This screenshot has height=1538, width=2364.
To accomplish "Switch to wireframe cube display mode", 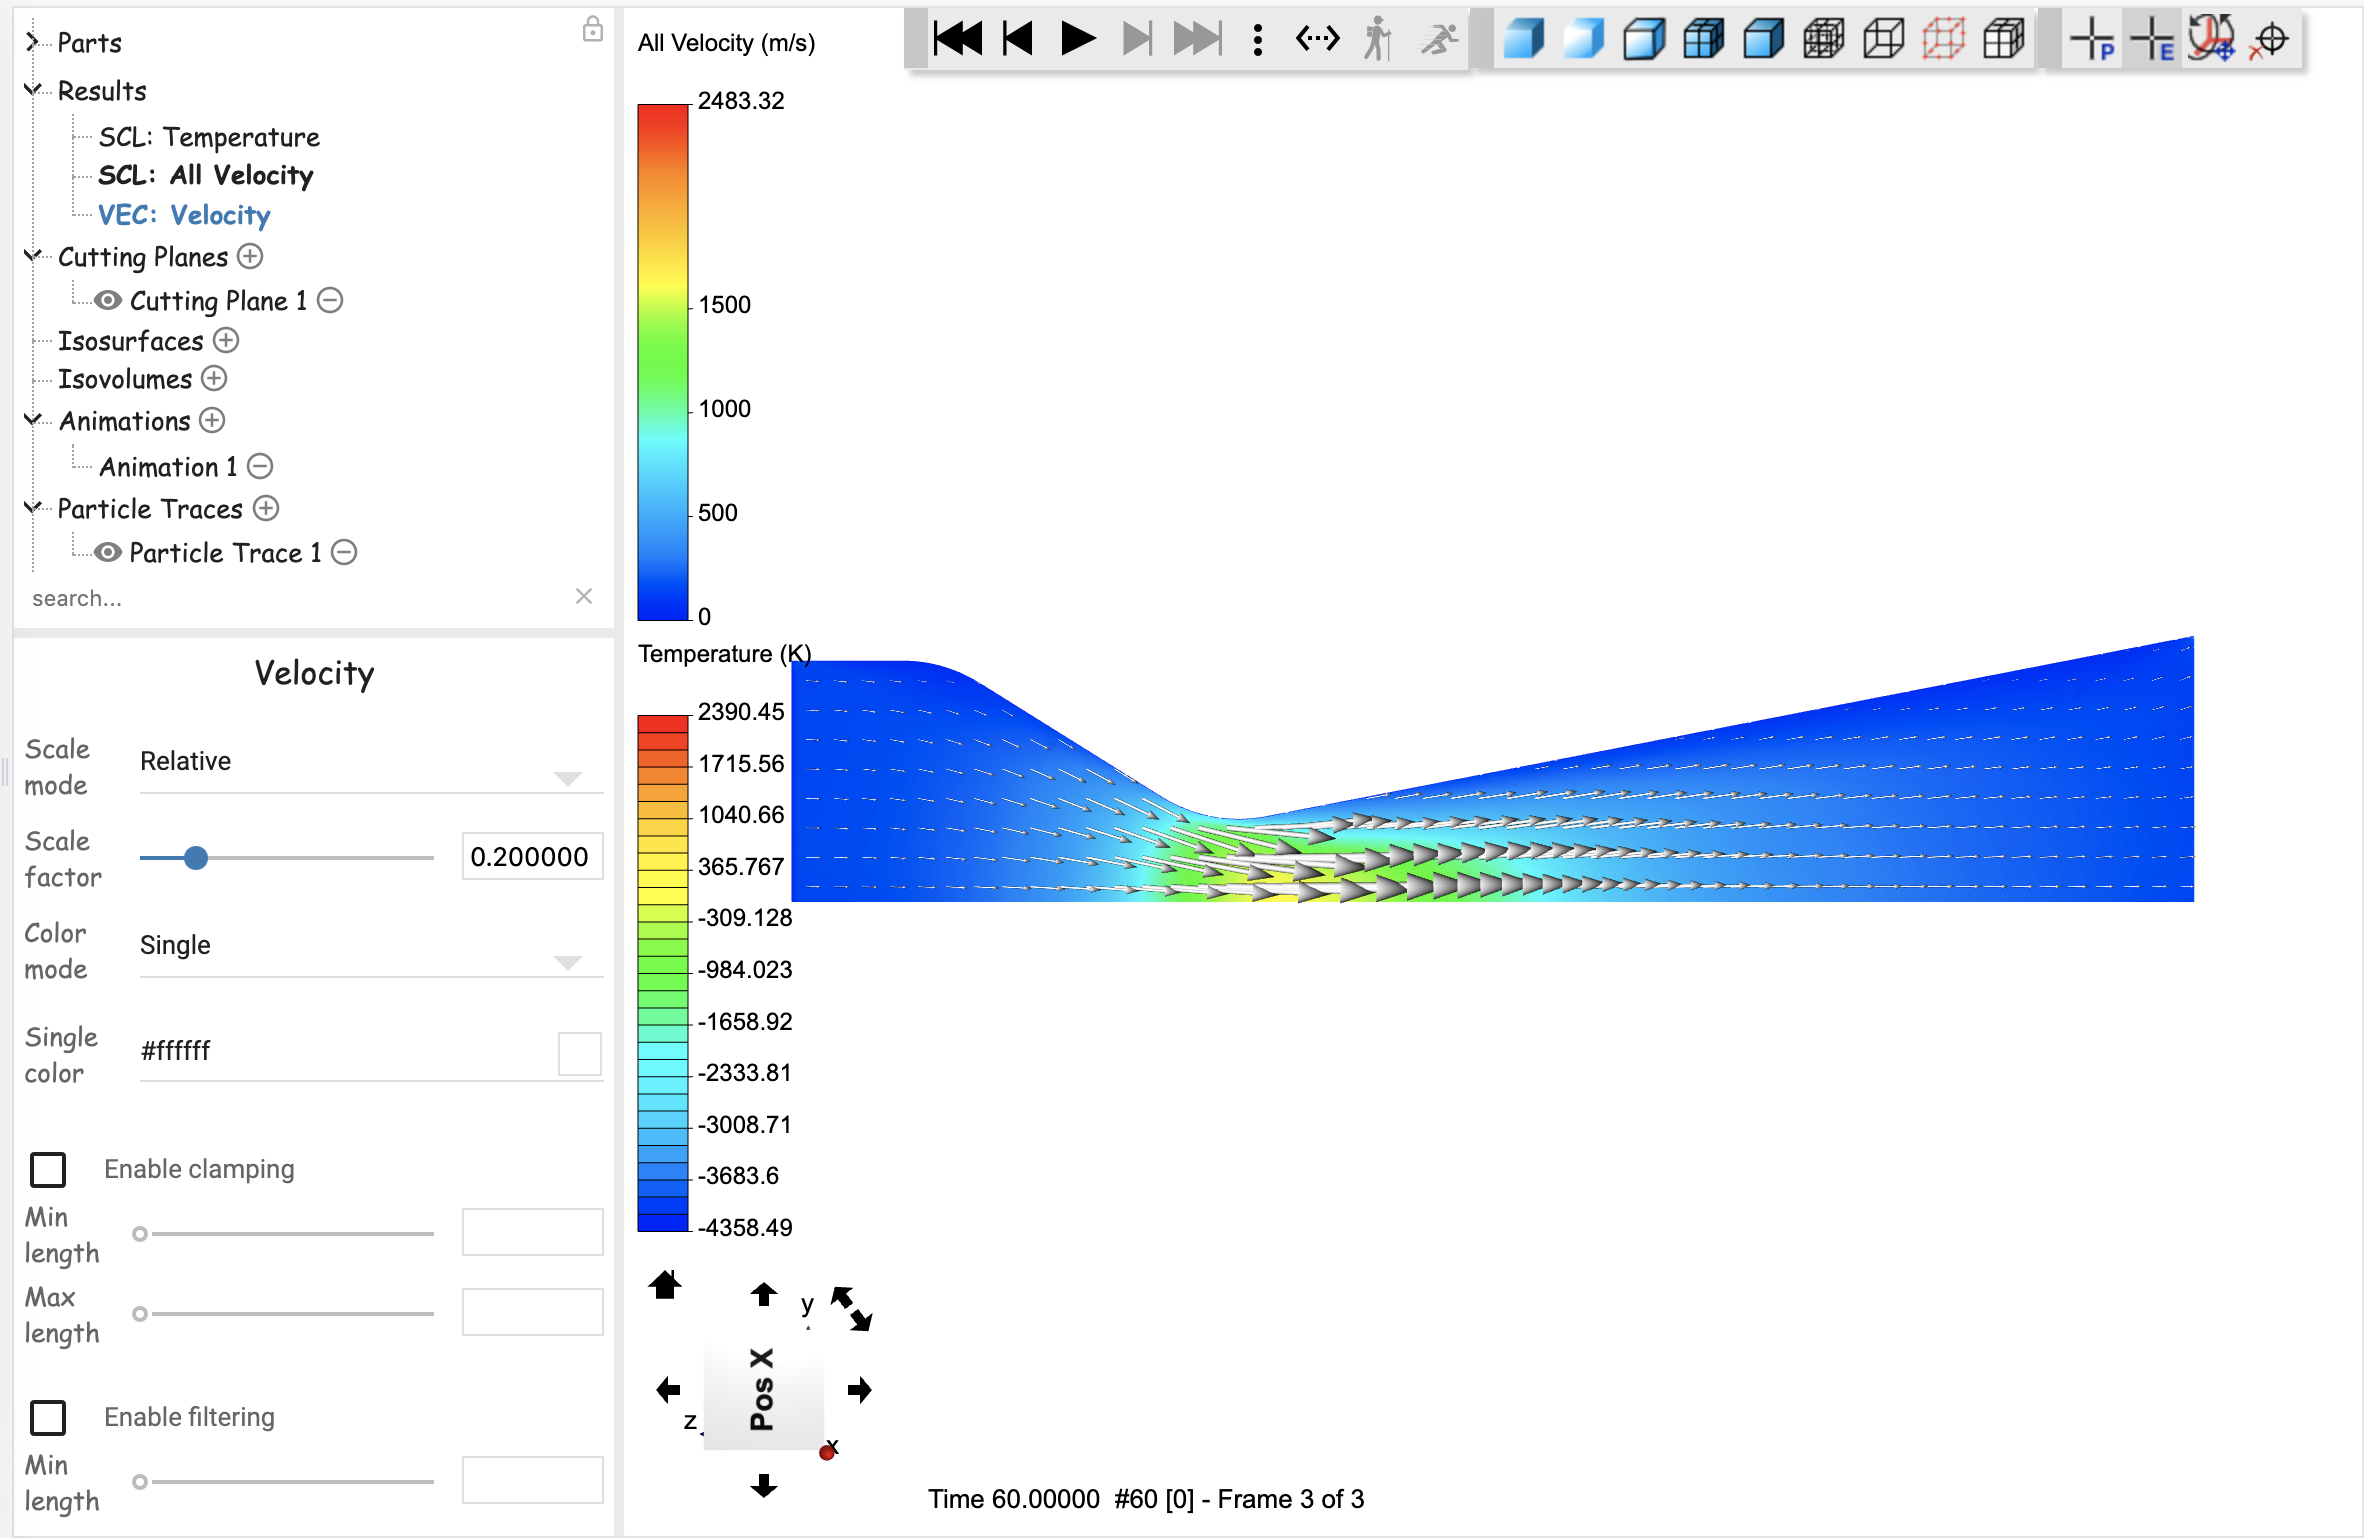I will 1883,39.
